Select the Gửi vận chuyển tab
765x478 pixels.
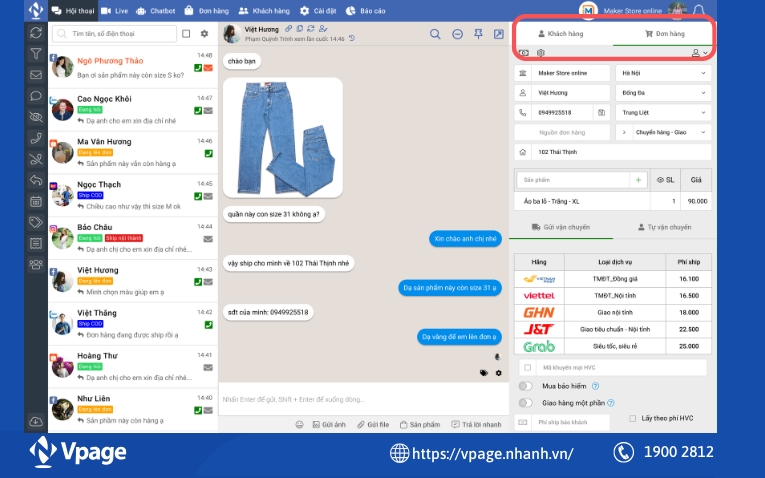tap(561, 227)
